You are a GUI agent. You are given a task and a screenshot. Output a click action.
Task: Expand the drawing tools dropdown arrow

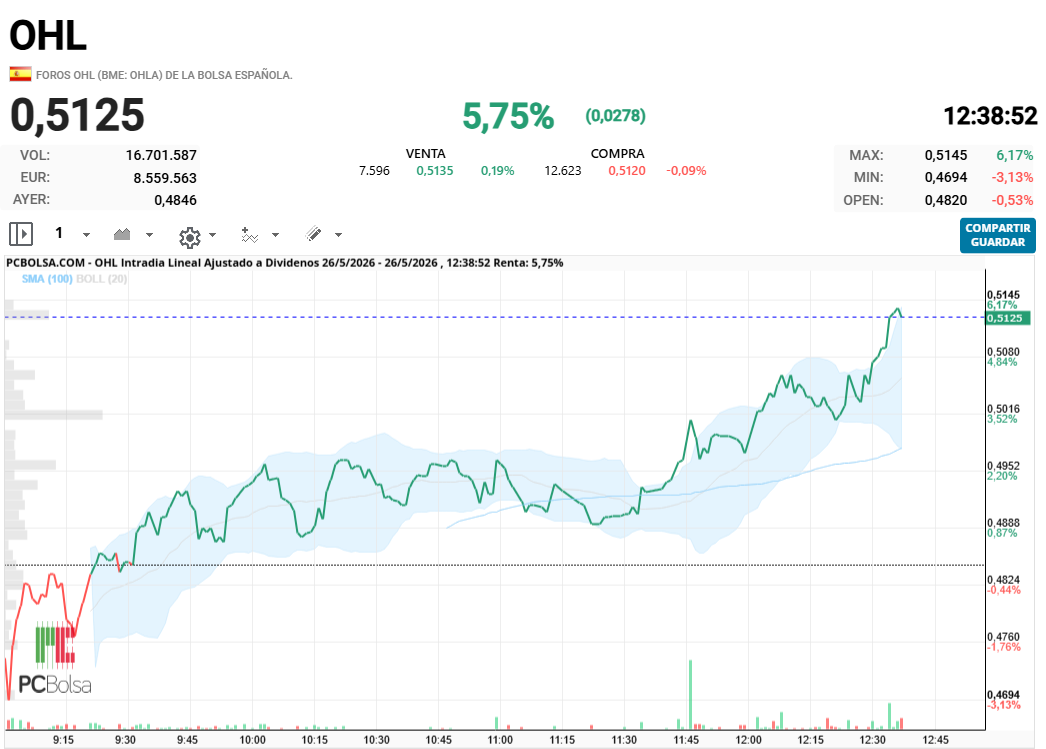point(338,235)
